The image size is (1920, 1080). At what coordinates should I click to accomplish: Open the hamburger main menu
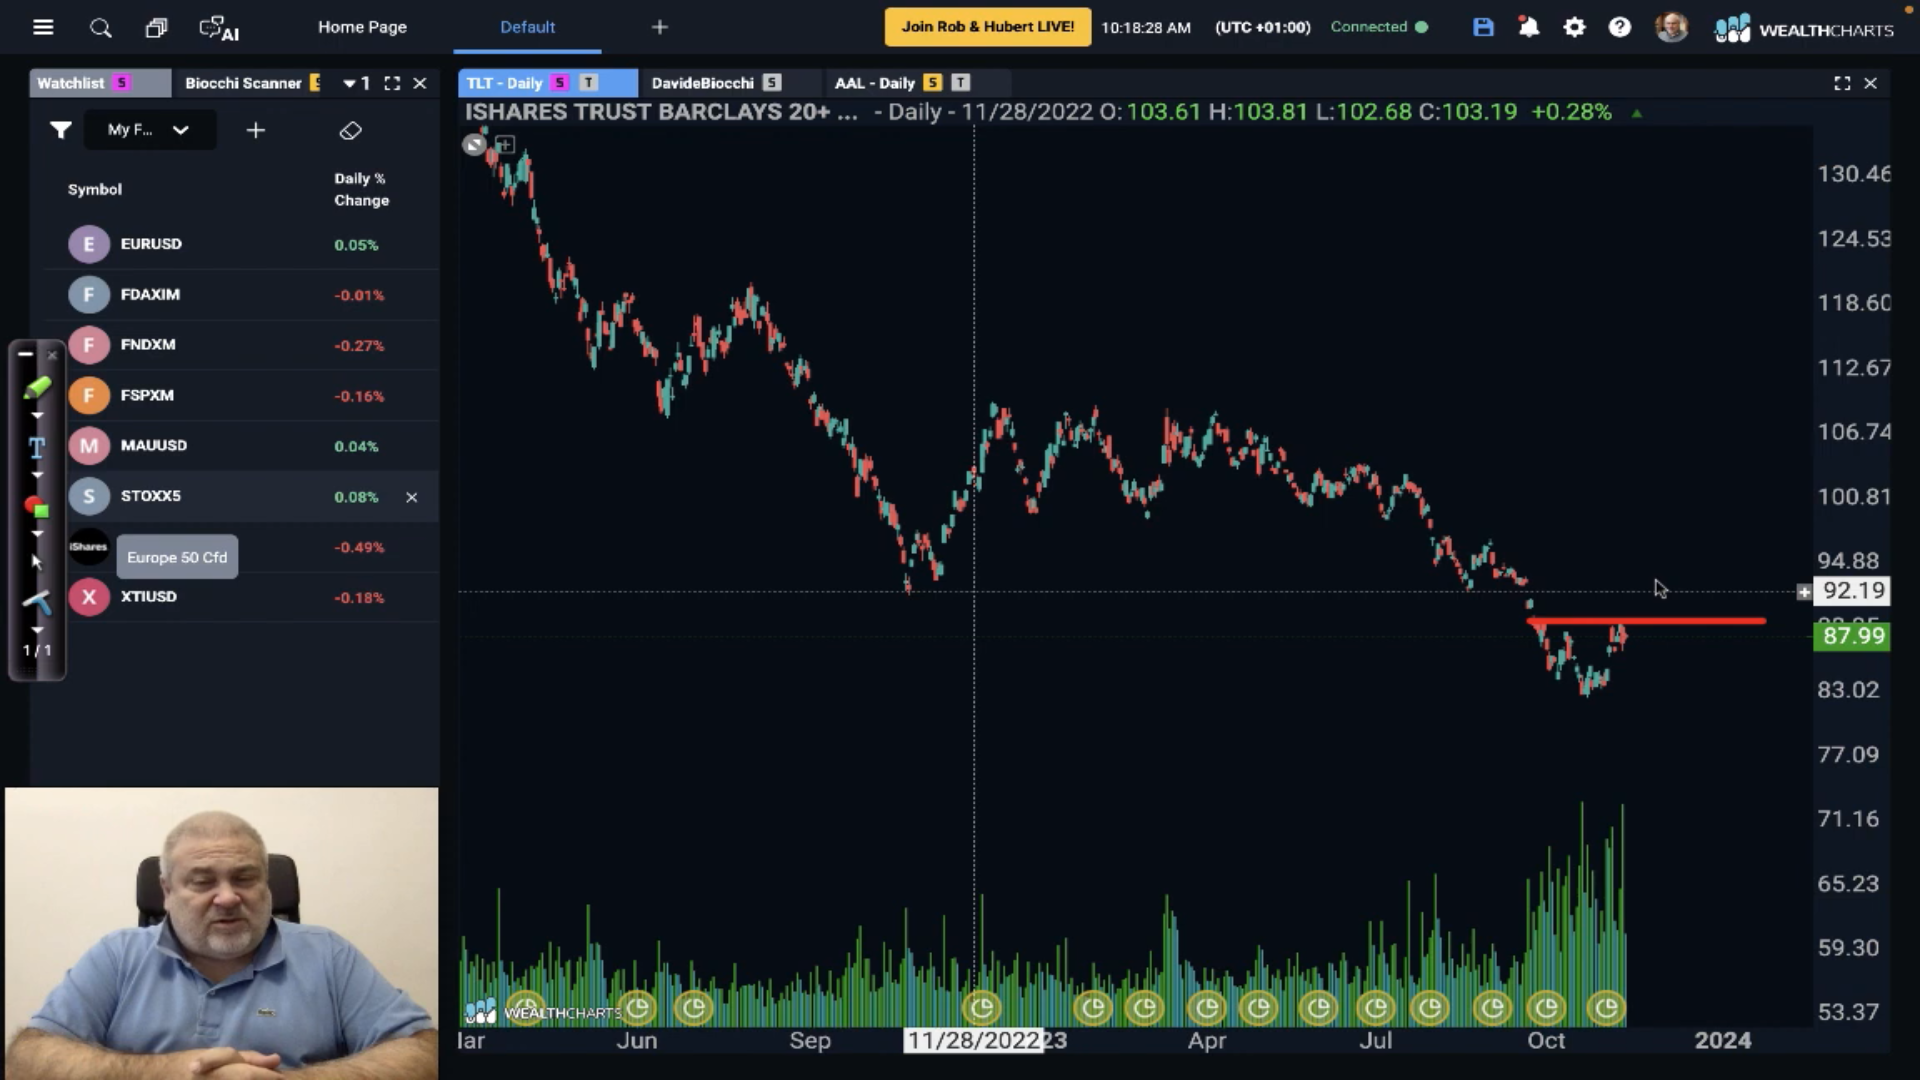(x=43, y=27)
